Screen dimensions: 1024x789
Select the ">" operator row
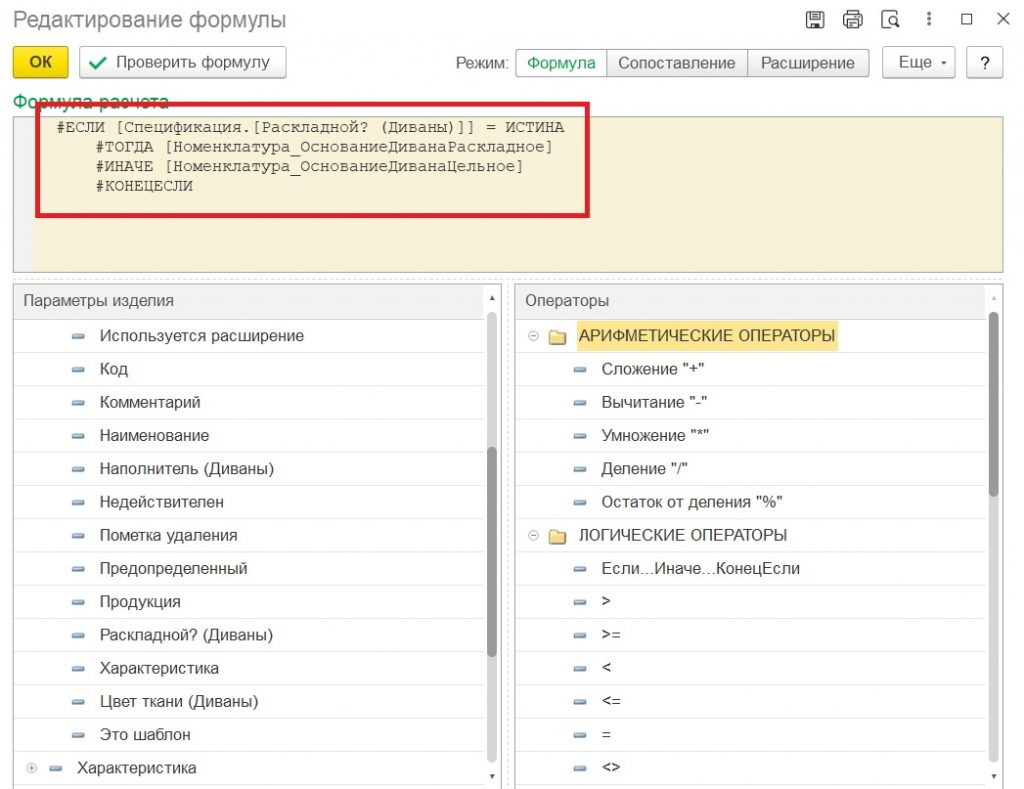[750, 602]
